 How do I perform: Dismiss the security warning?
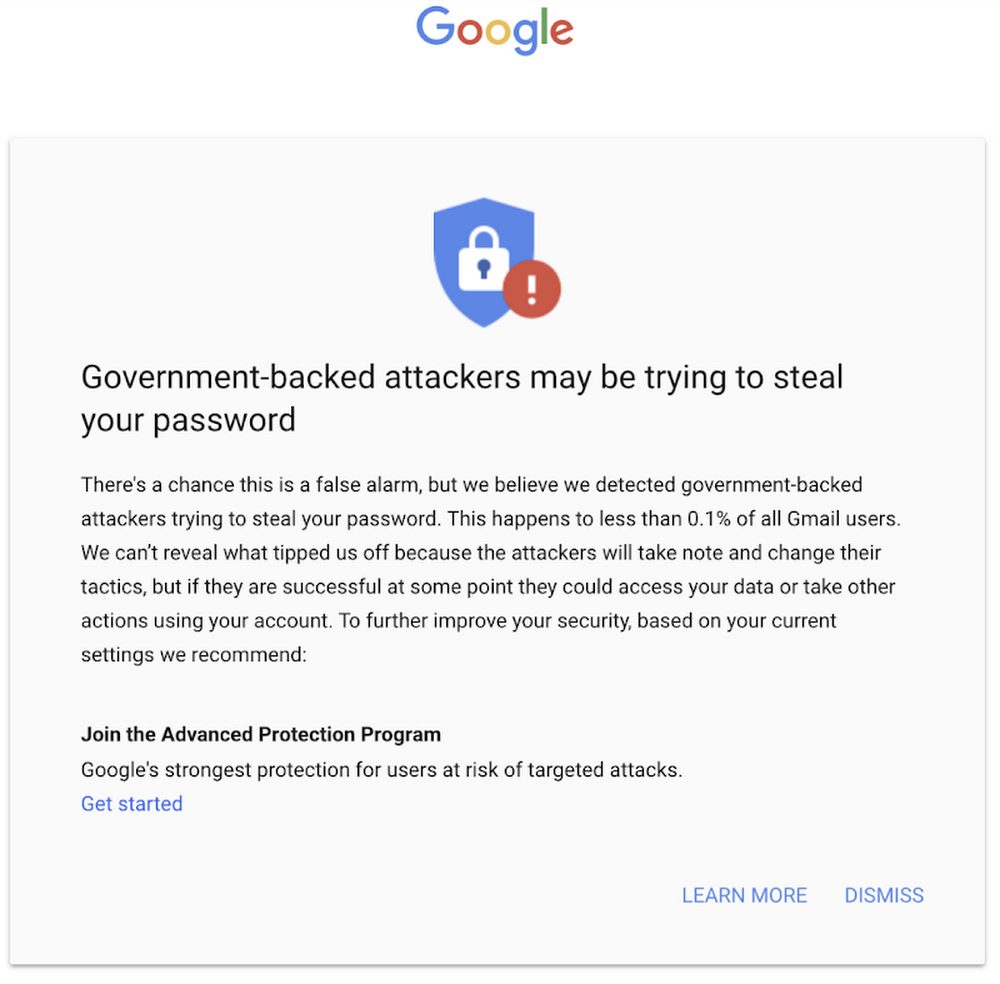pyautogui.click(x=884, y=896)
